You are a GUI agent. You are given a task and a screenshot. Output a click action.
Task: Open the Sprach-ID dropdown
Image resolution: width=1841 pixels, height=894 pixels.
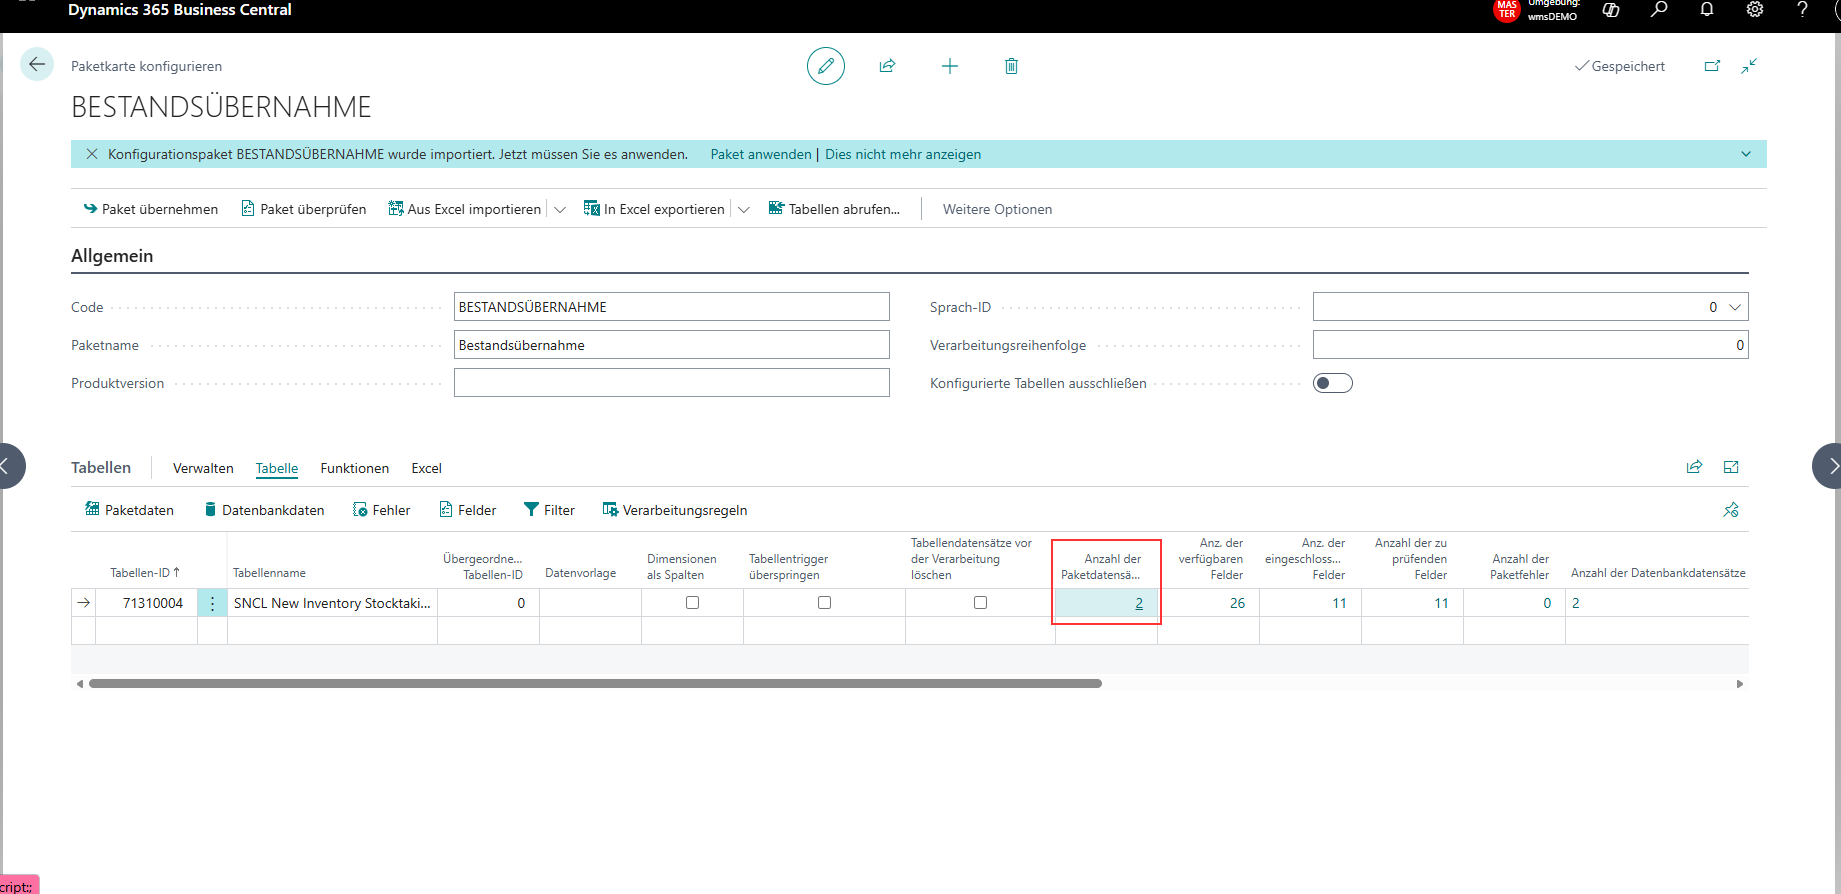coord(1735,307)
